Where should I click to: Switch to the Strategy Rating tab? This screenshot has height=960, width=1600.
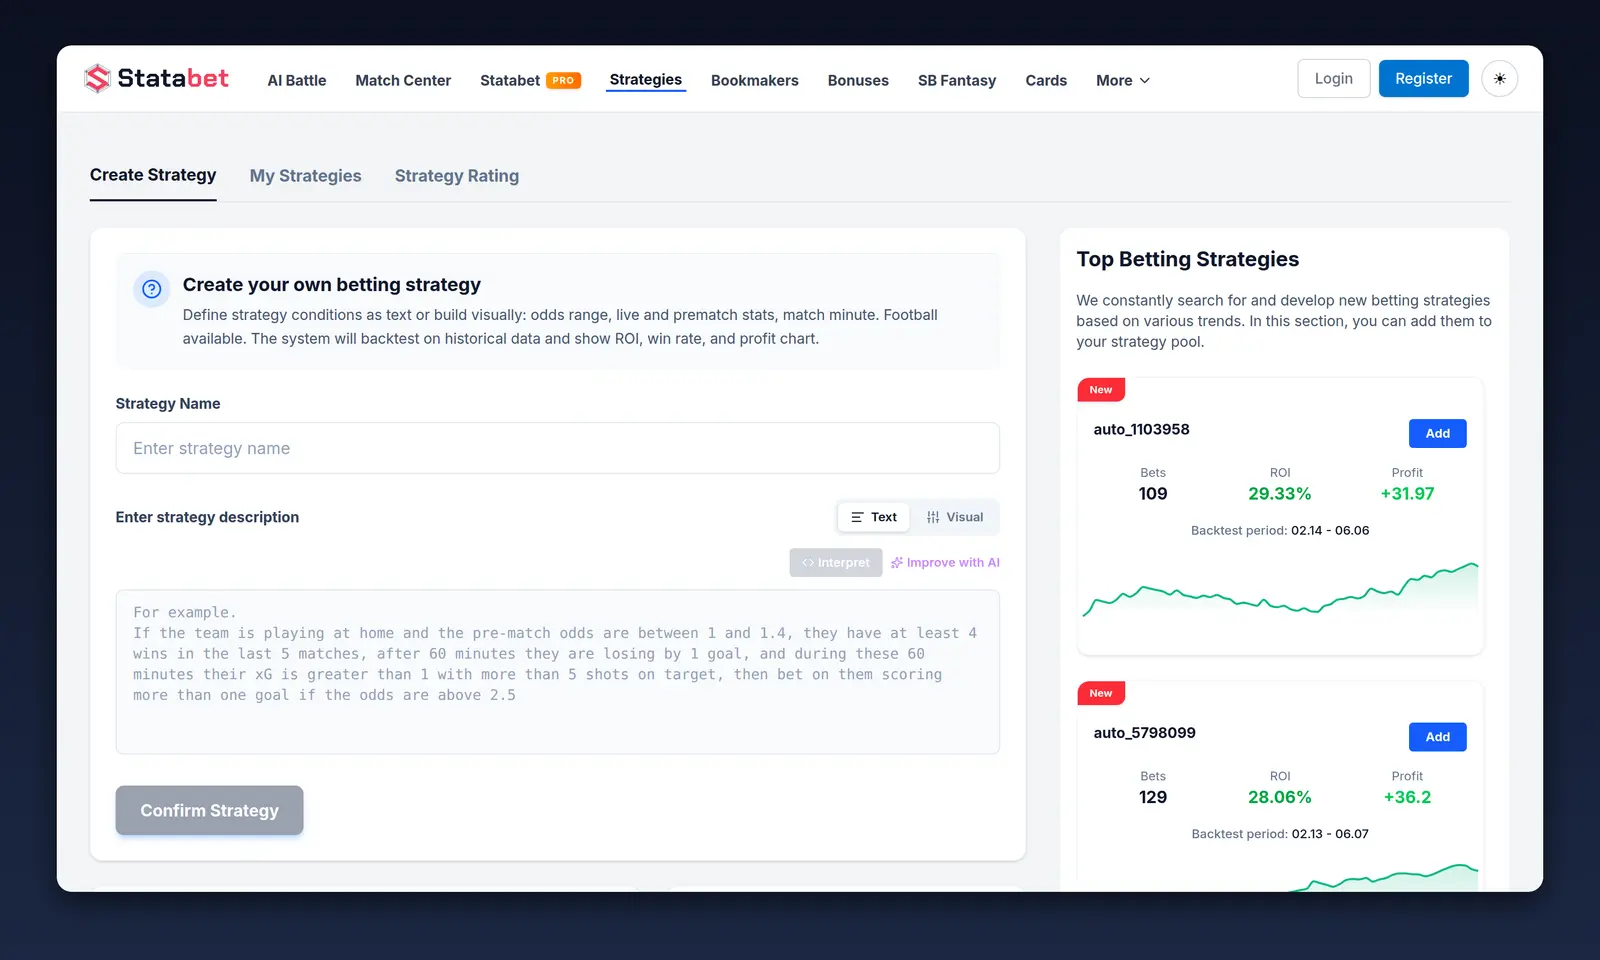457,176
